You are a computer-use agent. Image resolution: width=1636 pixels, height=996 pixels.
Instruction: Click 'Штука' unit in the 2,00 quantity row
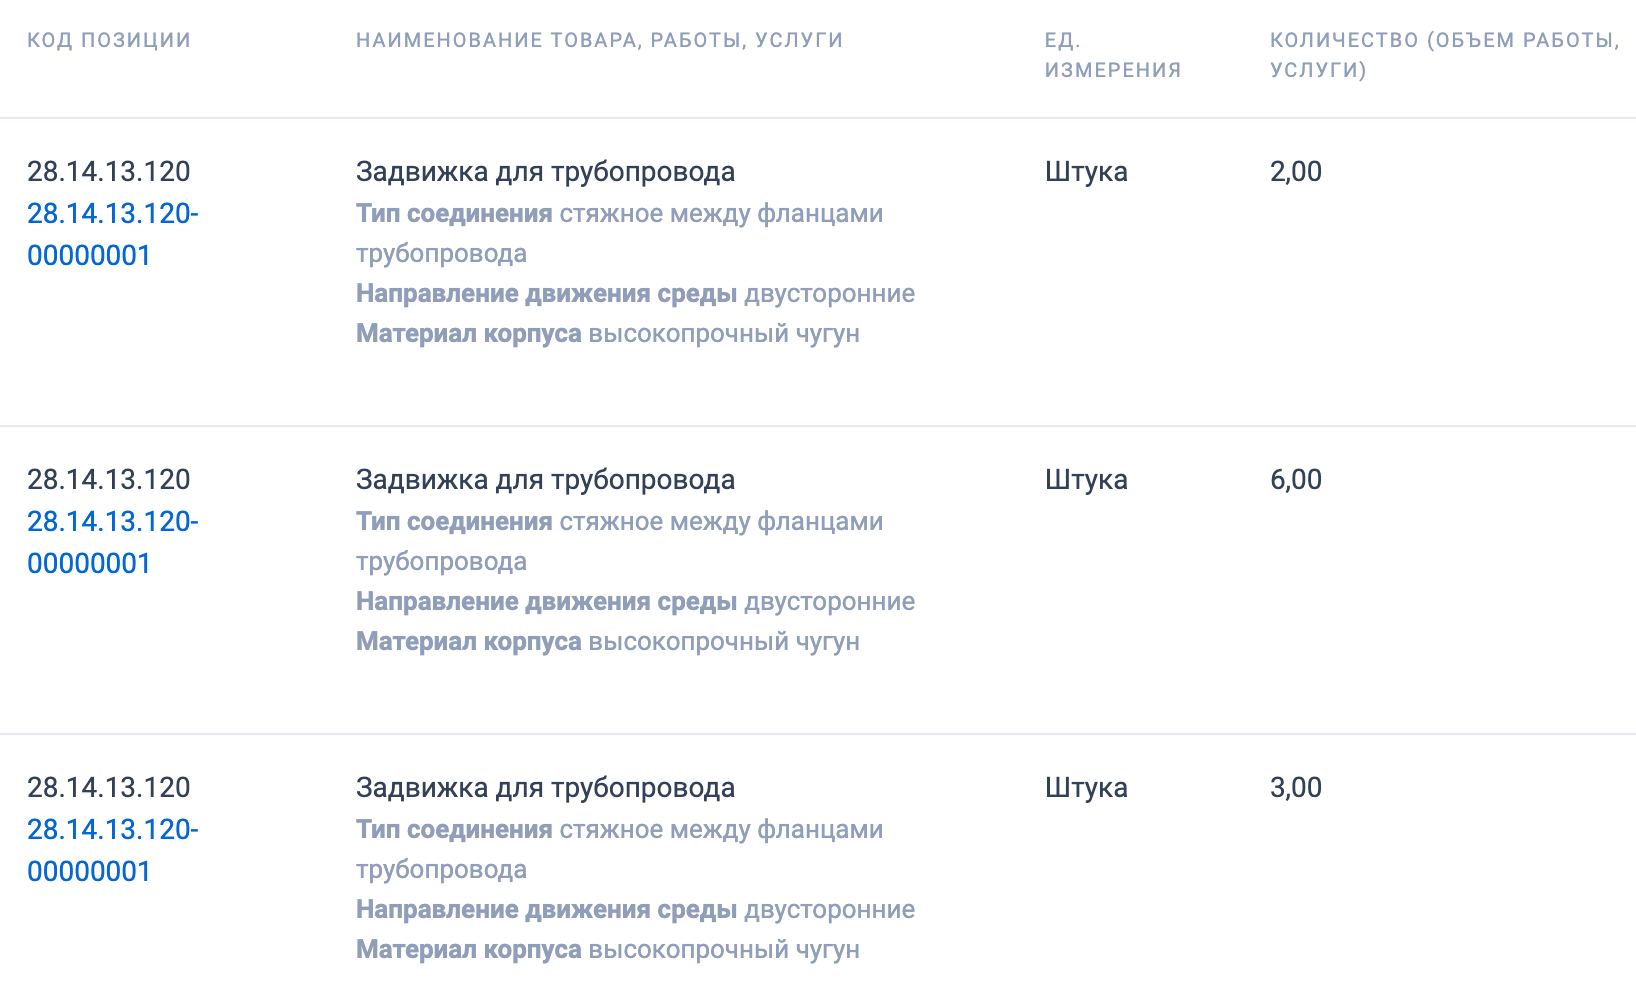(1086, 172)
